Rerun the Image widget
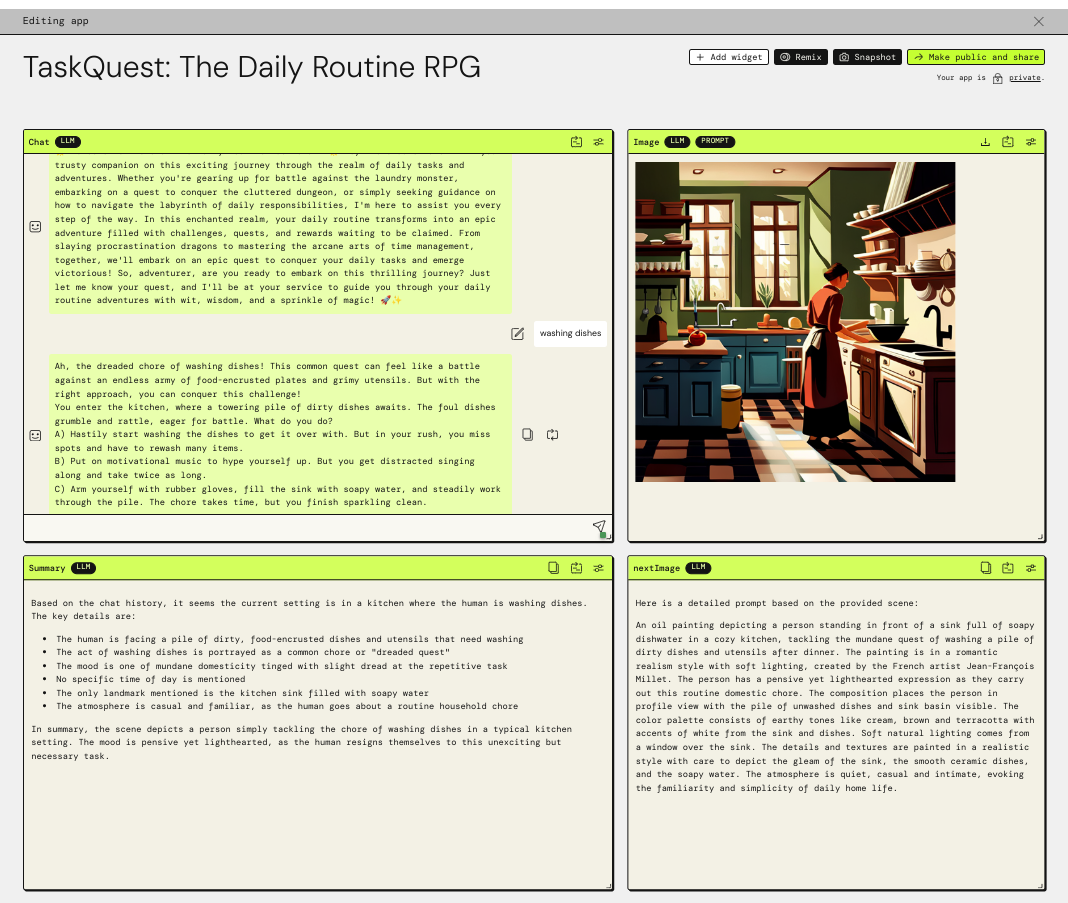Viewport: 1068px width, 903px height. [x=1008, y=142]
